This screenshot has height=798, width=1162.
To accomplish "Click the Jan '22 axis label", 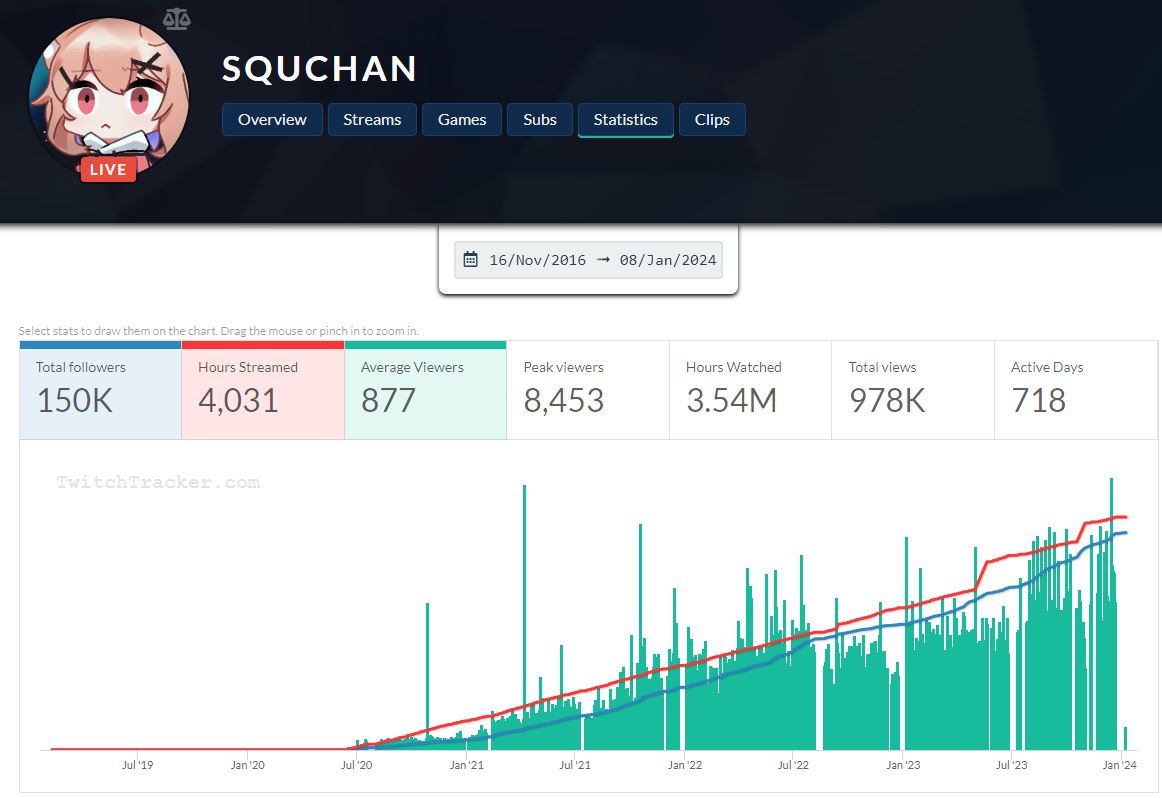I will pos(685,765).
